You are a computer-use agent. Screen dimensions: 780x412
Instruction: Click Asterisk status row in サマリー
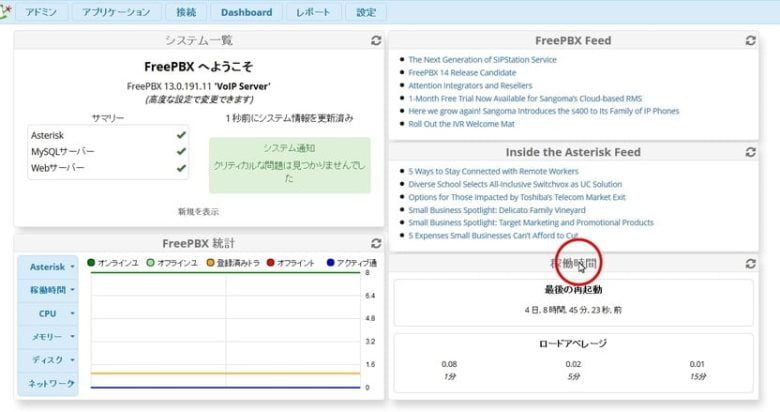point(108,135)
